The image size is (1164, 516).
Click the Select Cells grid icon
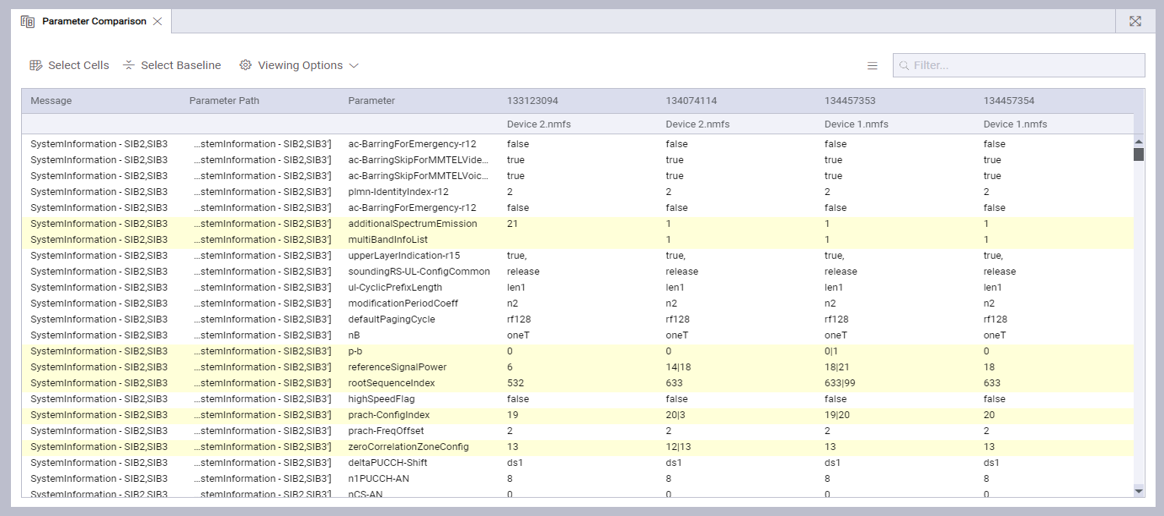coord(36,65)
